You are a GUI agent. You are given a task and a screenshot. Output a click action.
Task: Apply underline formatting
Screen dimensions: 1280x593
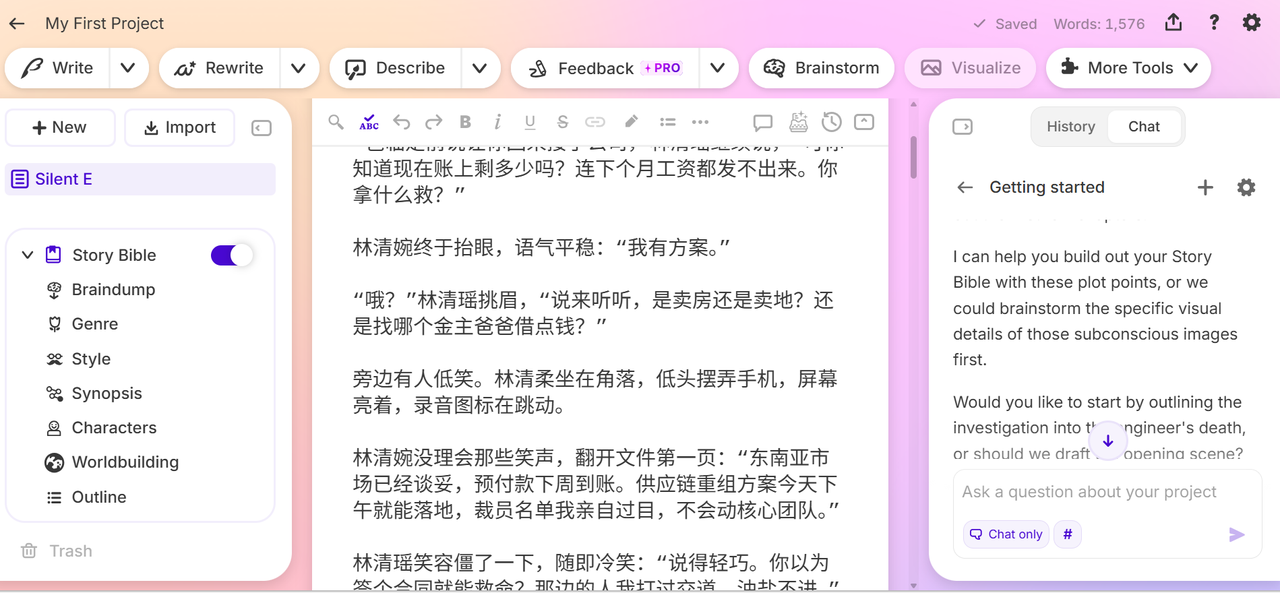[x=530, y=122]
